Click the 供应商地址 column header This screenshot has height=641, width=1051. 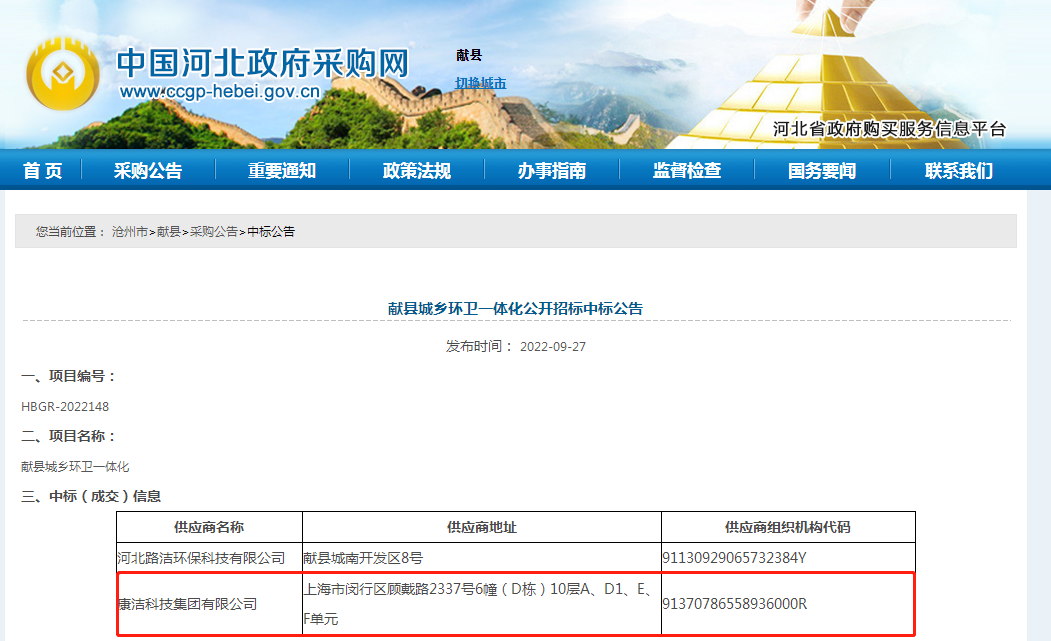(x=482, y=527)
